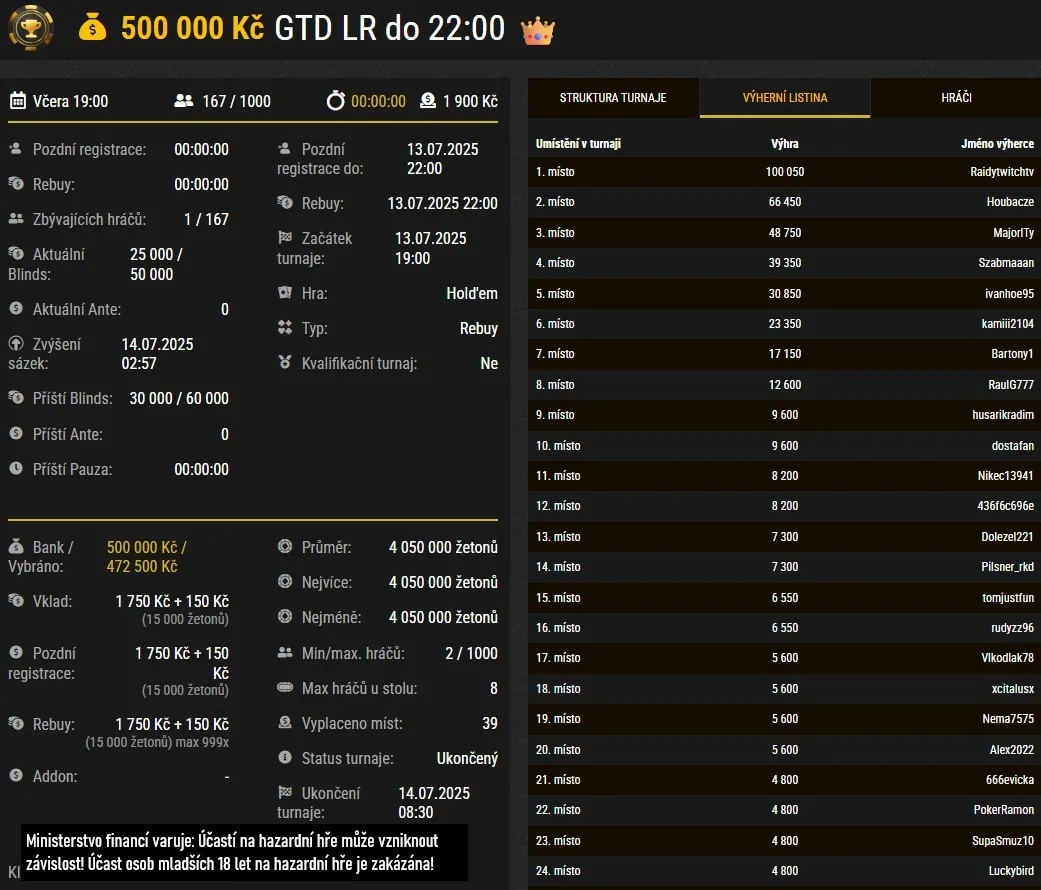
Task: Click the Ministerstvo financí warning banner
Action: click(244, 852)
